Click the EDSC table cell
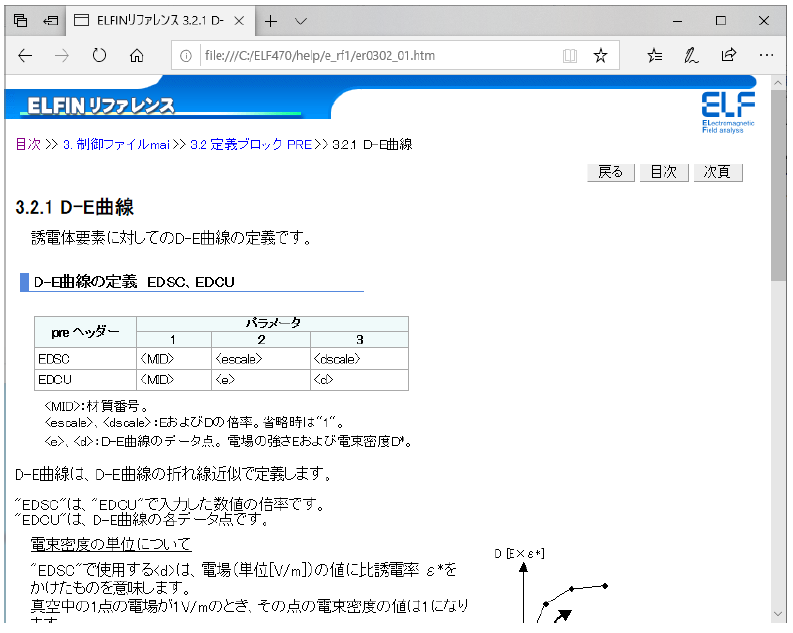This screenshot has width=793, height=633. pyautogui.click(x=85, y=359)
